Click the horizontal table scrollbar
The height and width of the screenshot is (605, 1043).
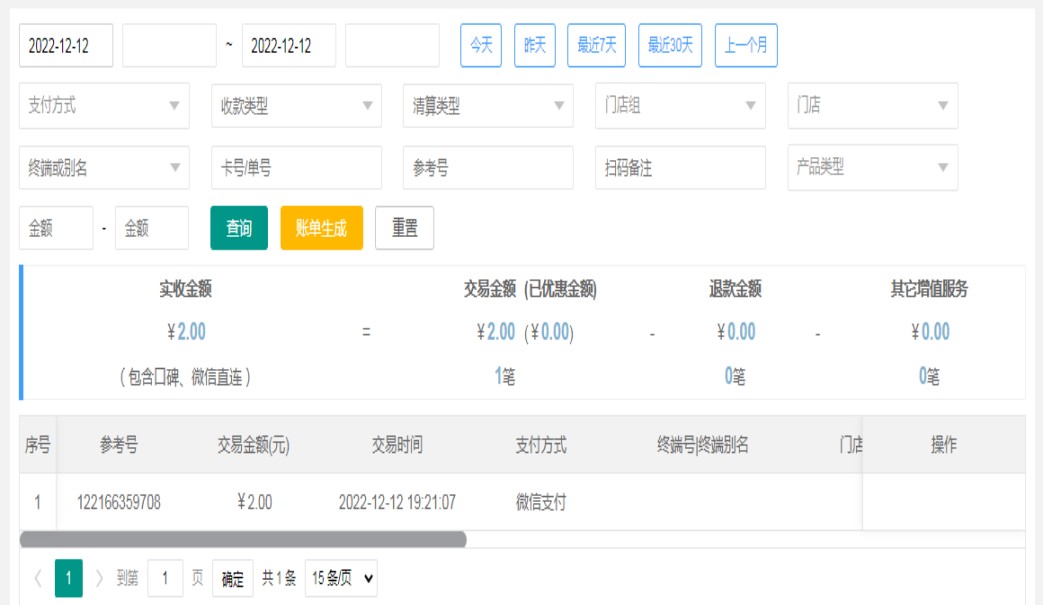tap(243, 539)
